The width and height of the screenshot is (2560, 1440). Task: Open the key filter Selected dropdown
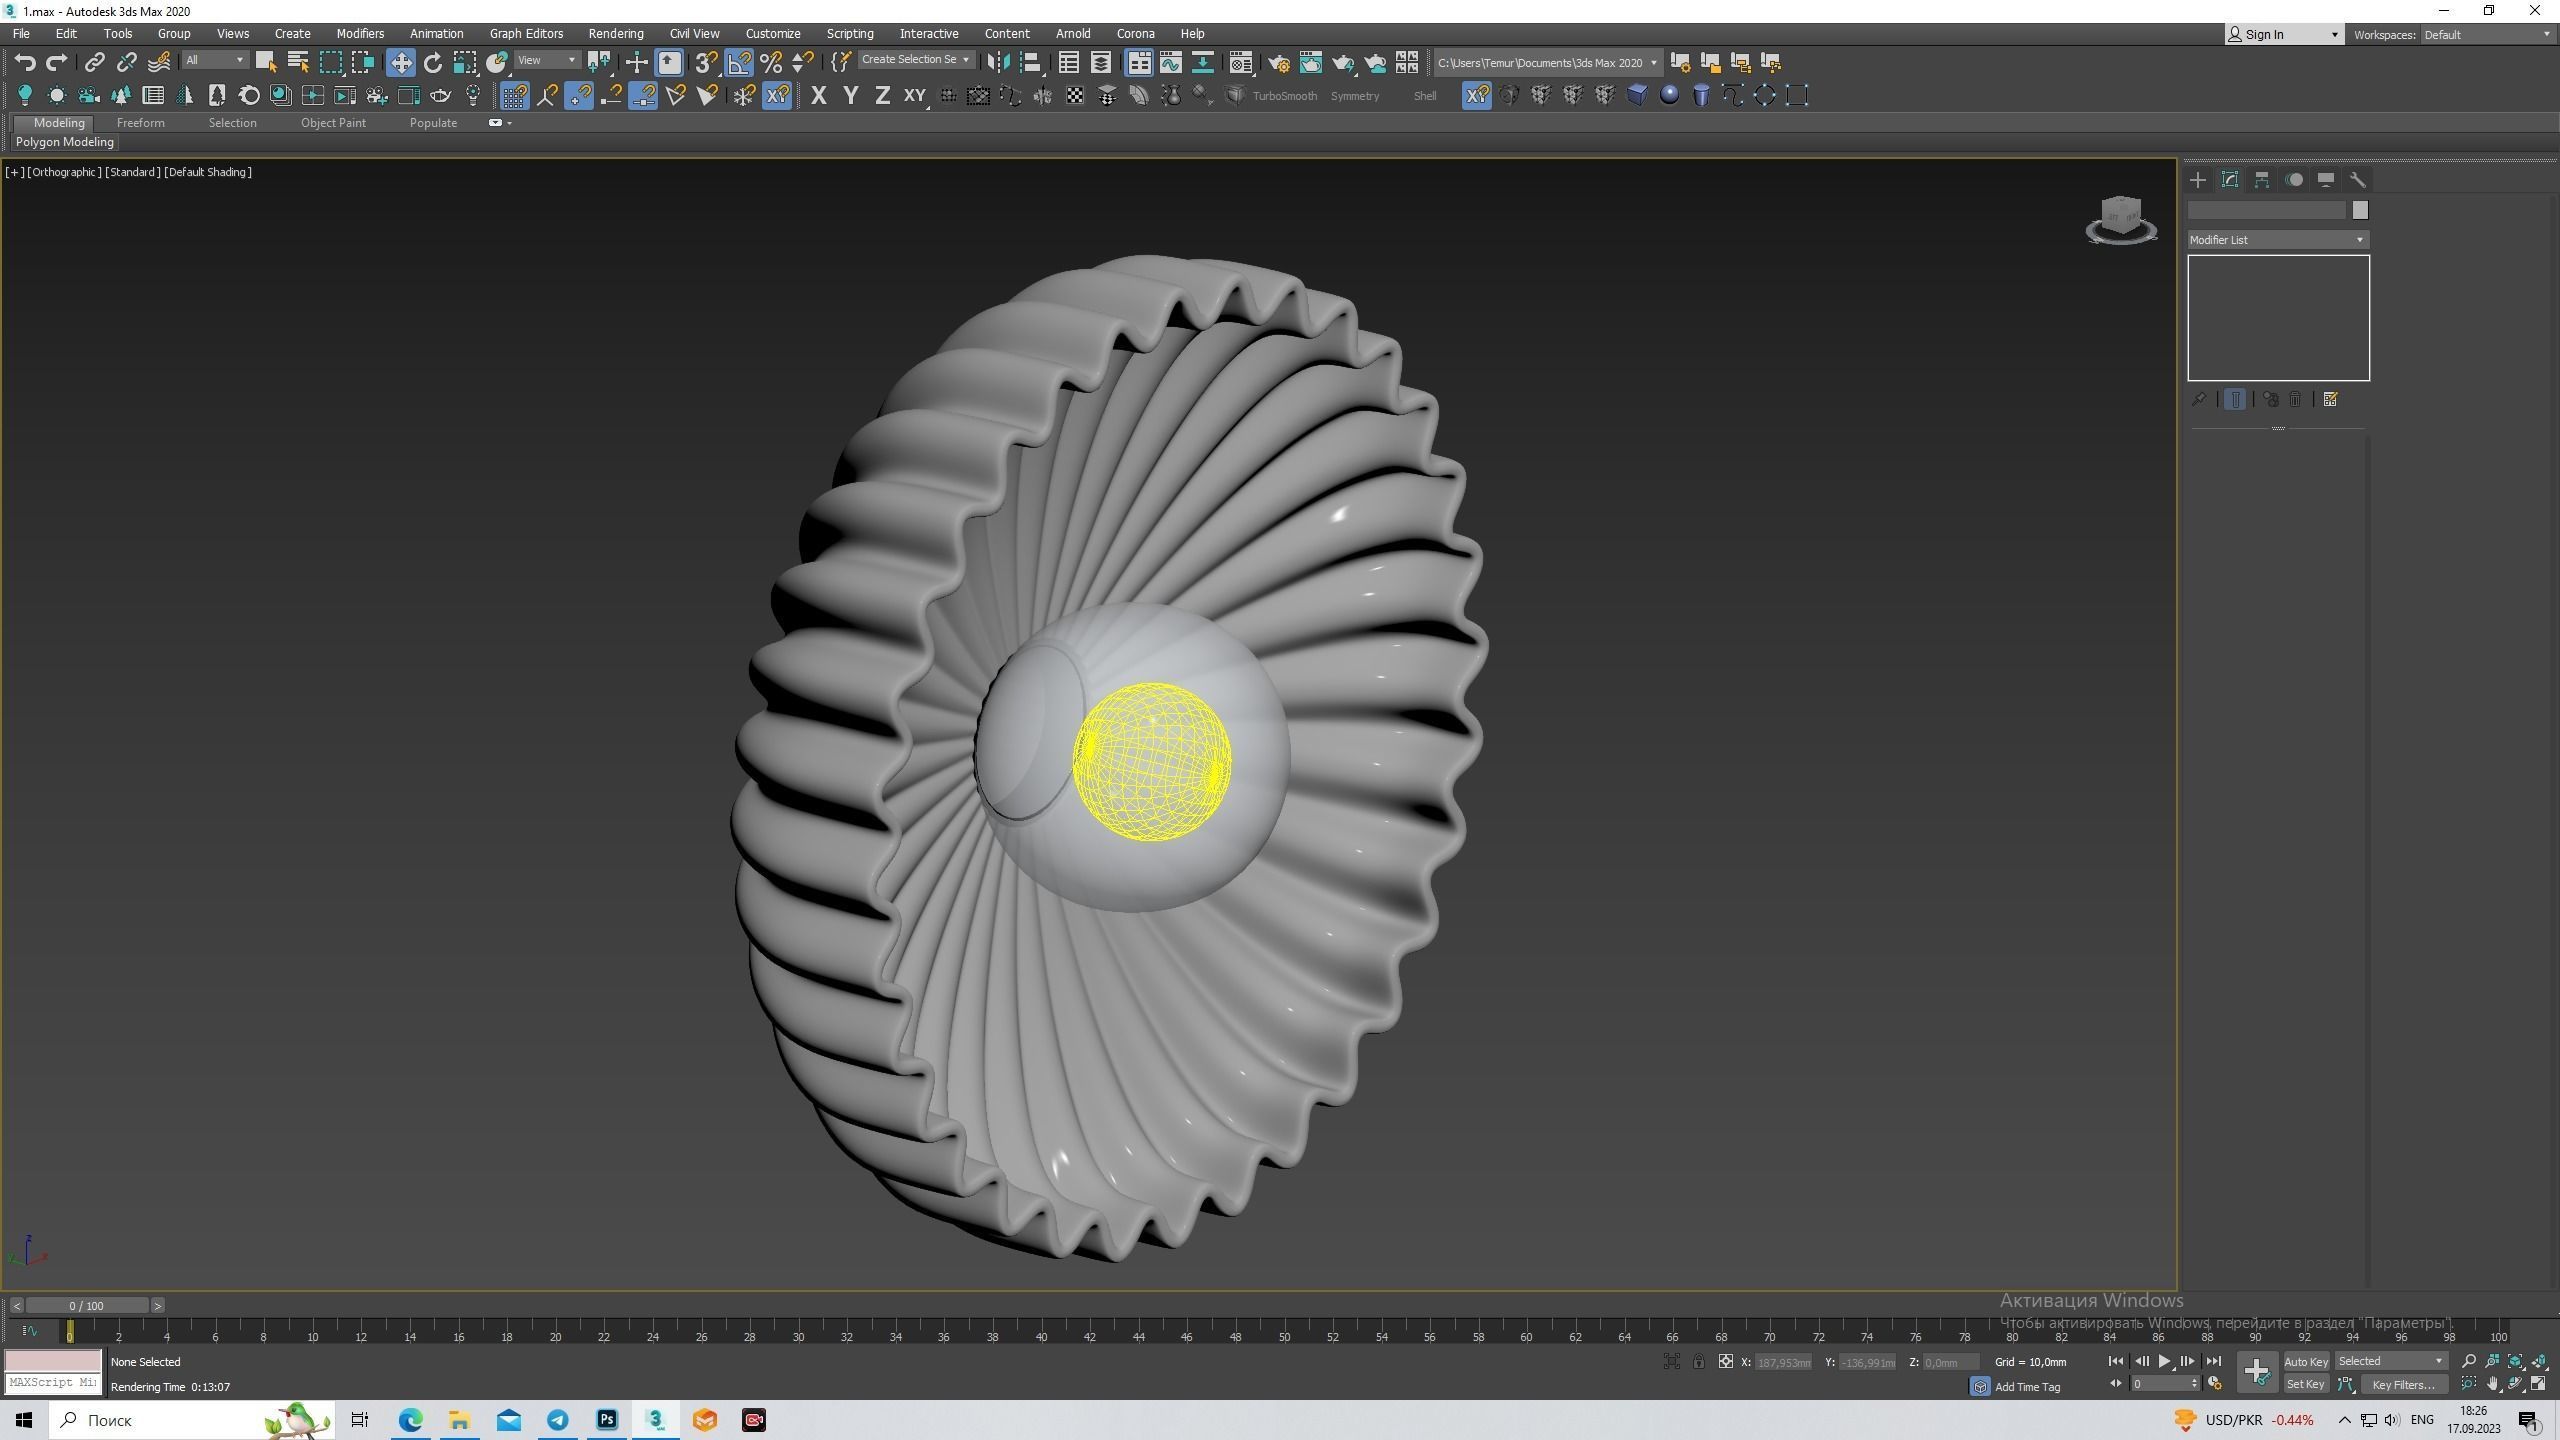click(2390, 1361)
